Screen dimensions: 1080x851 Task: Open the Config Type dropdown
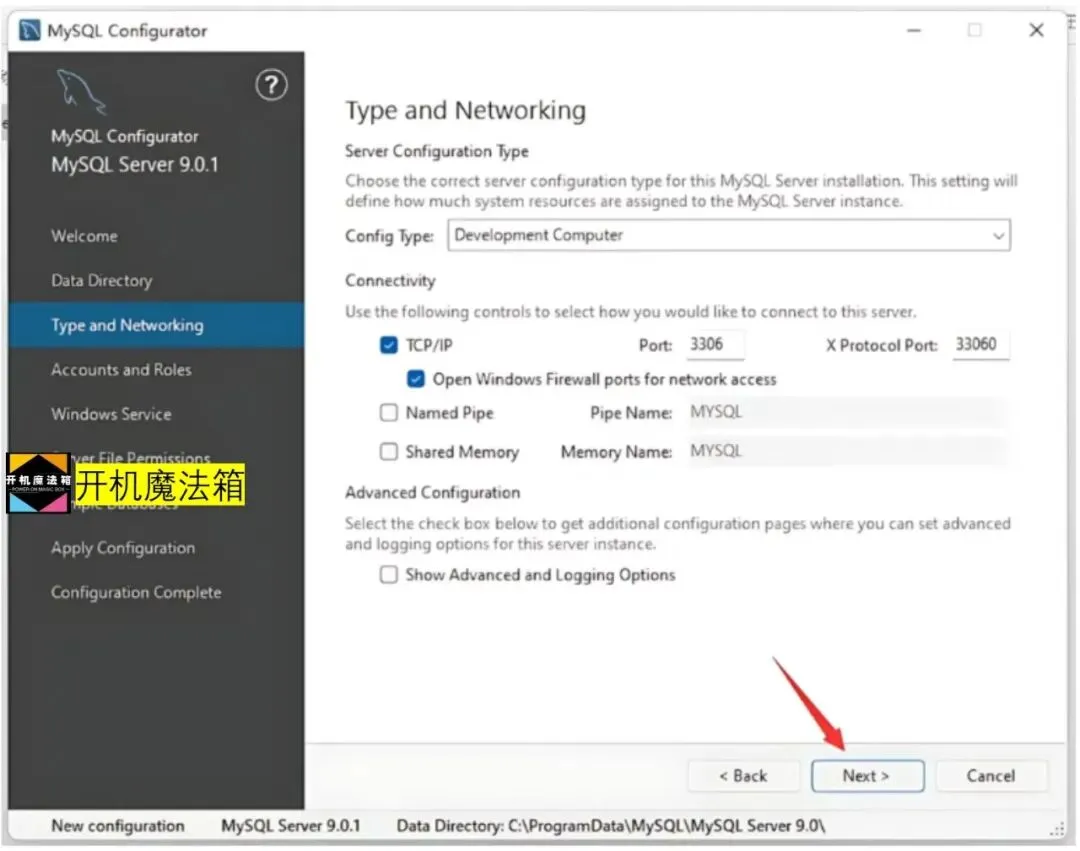[729, 235]
